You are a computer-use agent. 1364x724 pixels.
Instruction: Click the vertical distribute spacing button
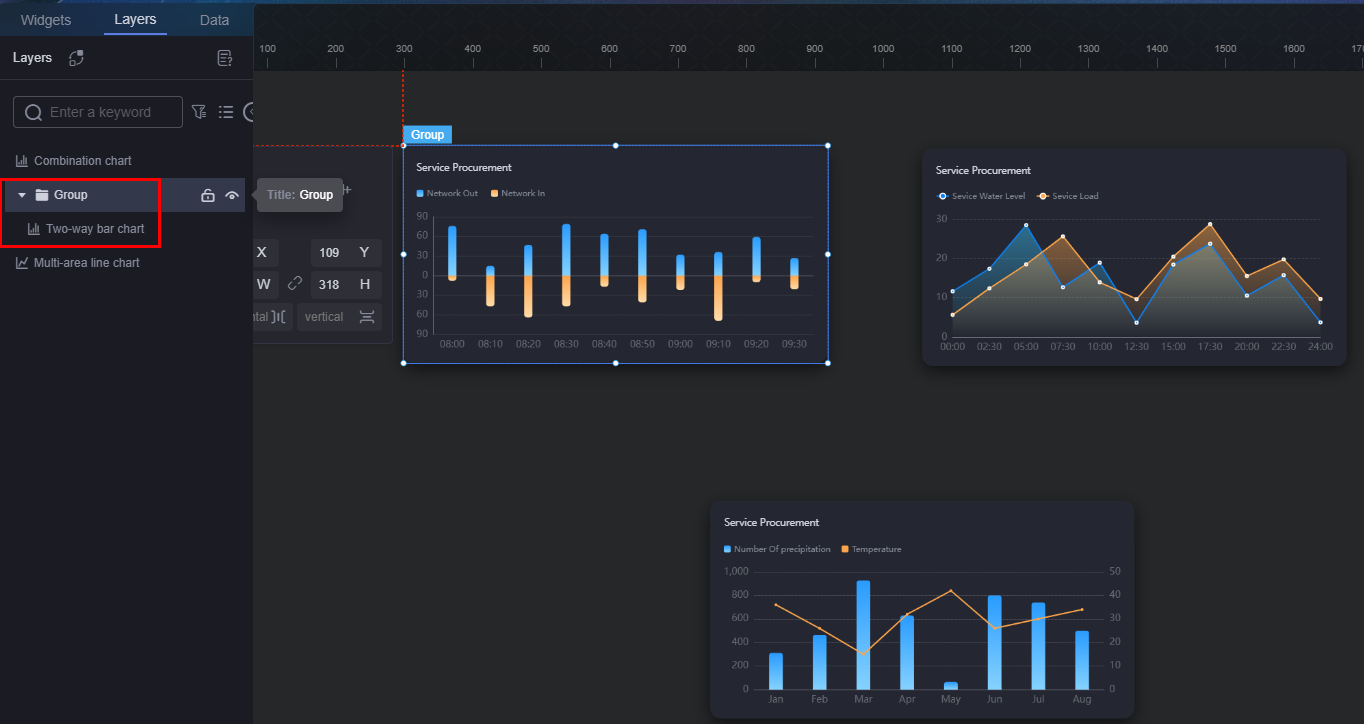tap(339, 317)
